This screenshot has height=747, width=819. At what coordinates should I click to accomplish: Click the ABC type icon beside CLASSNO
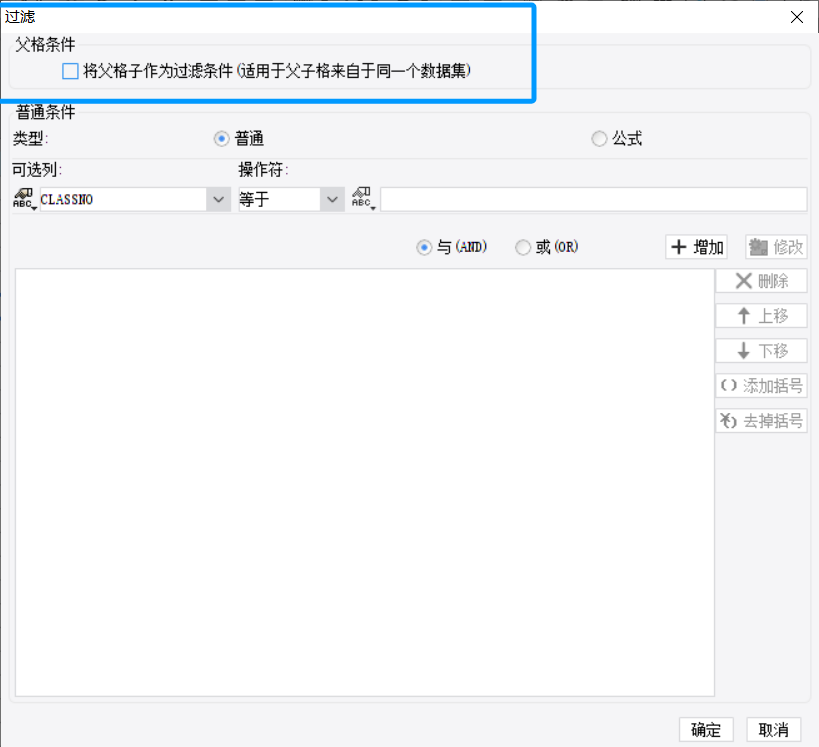coord(24,199)
